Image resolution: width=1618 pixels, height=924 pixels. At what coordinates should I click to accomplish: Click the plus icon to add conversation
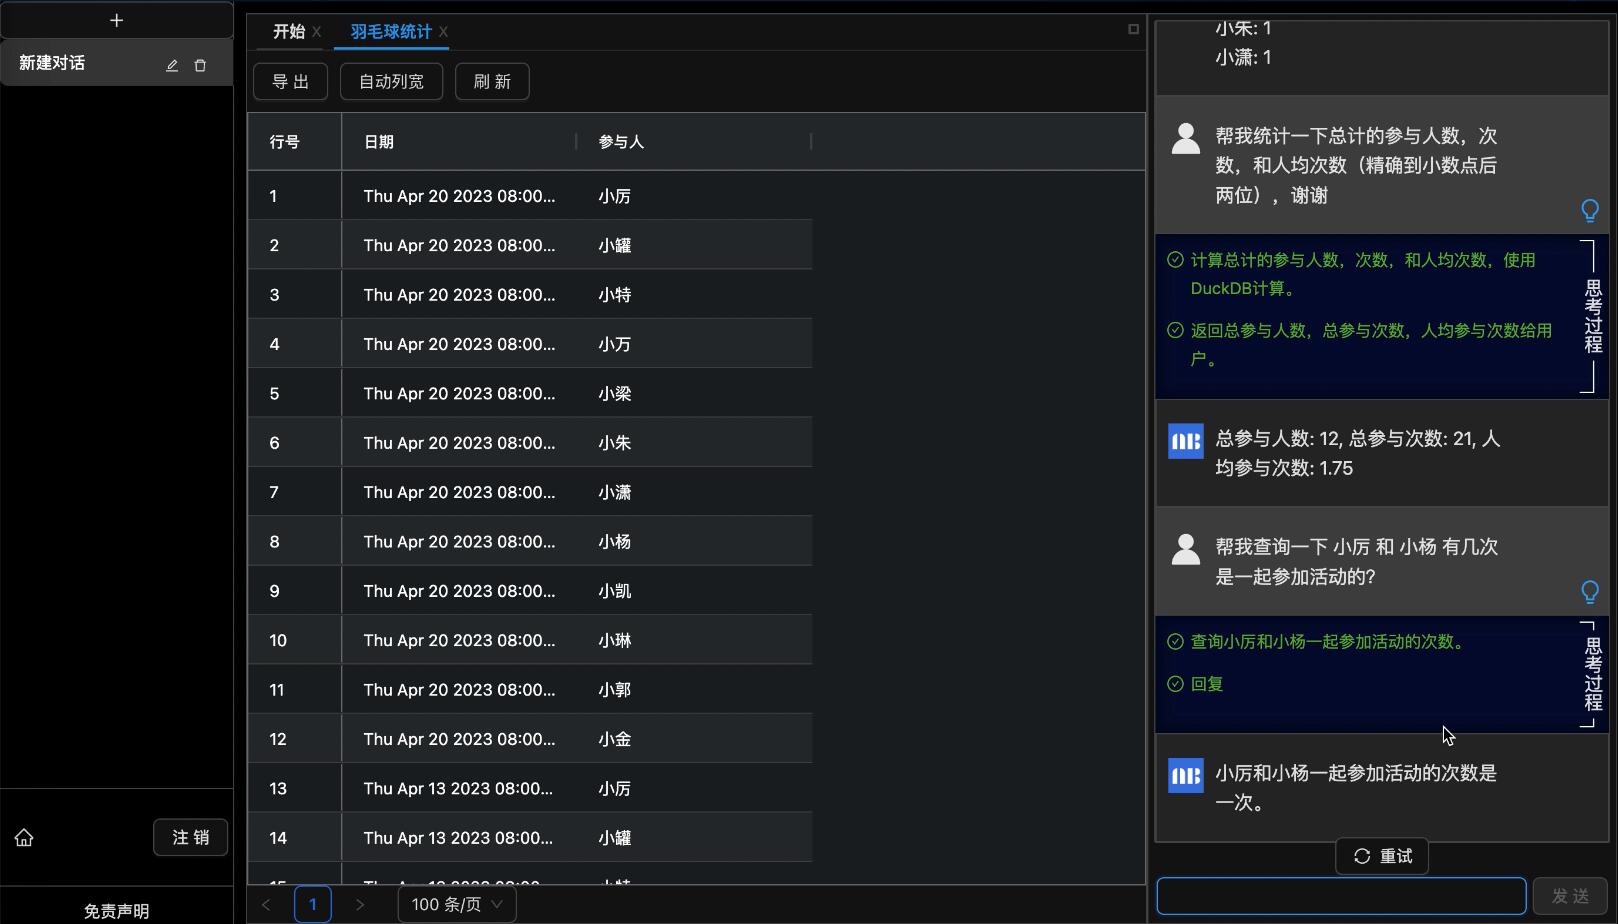click(x=116, y=20)
